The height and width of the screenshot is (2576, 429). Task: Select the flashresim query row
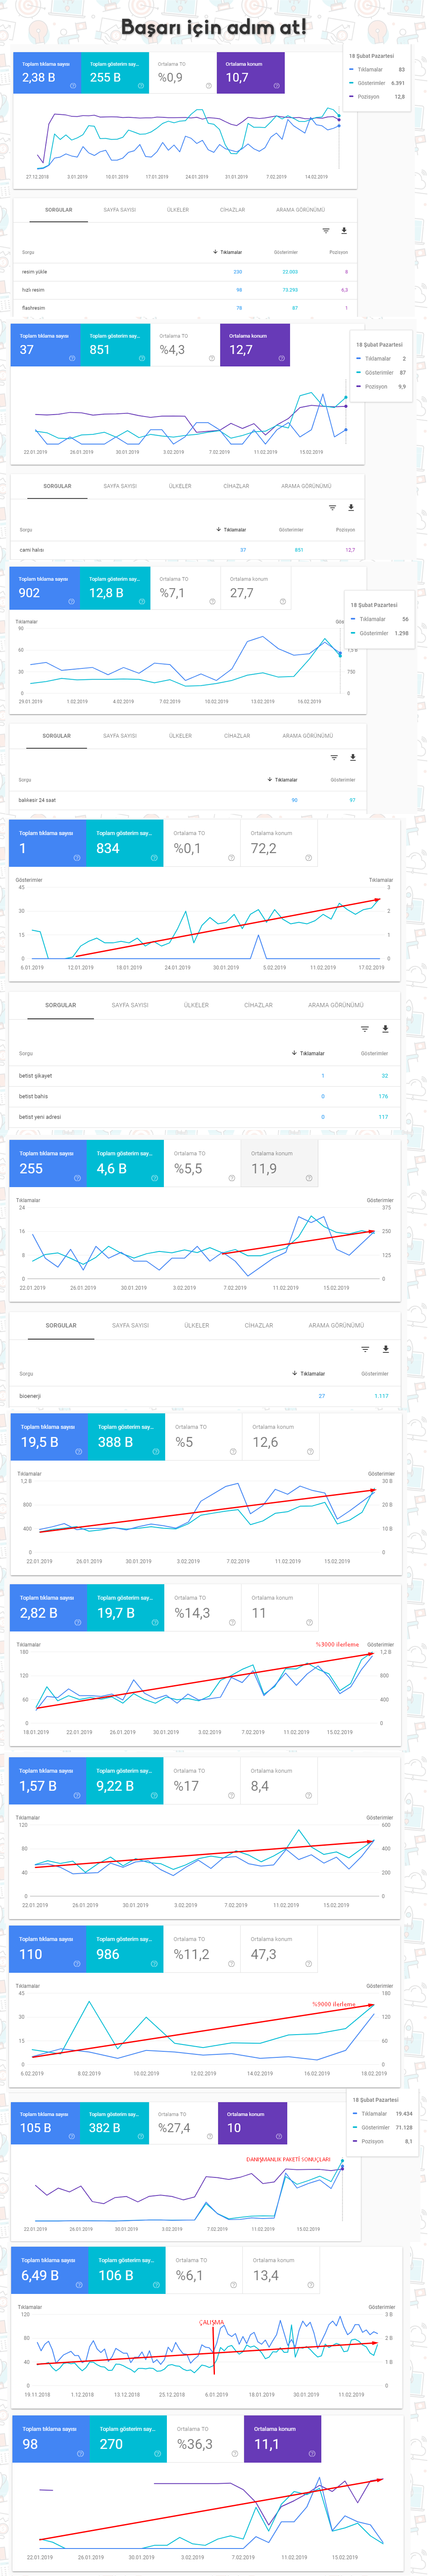(185, 308)
